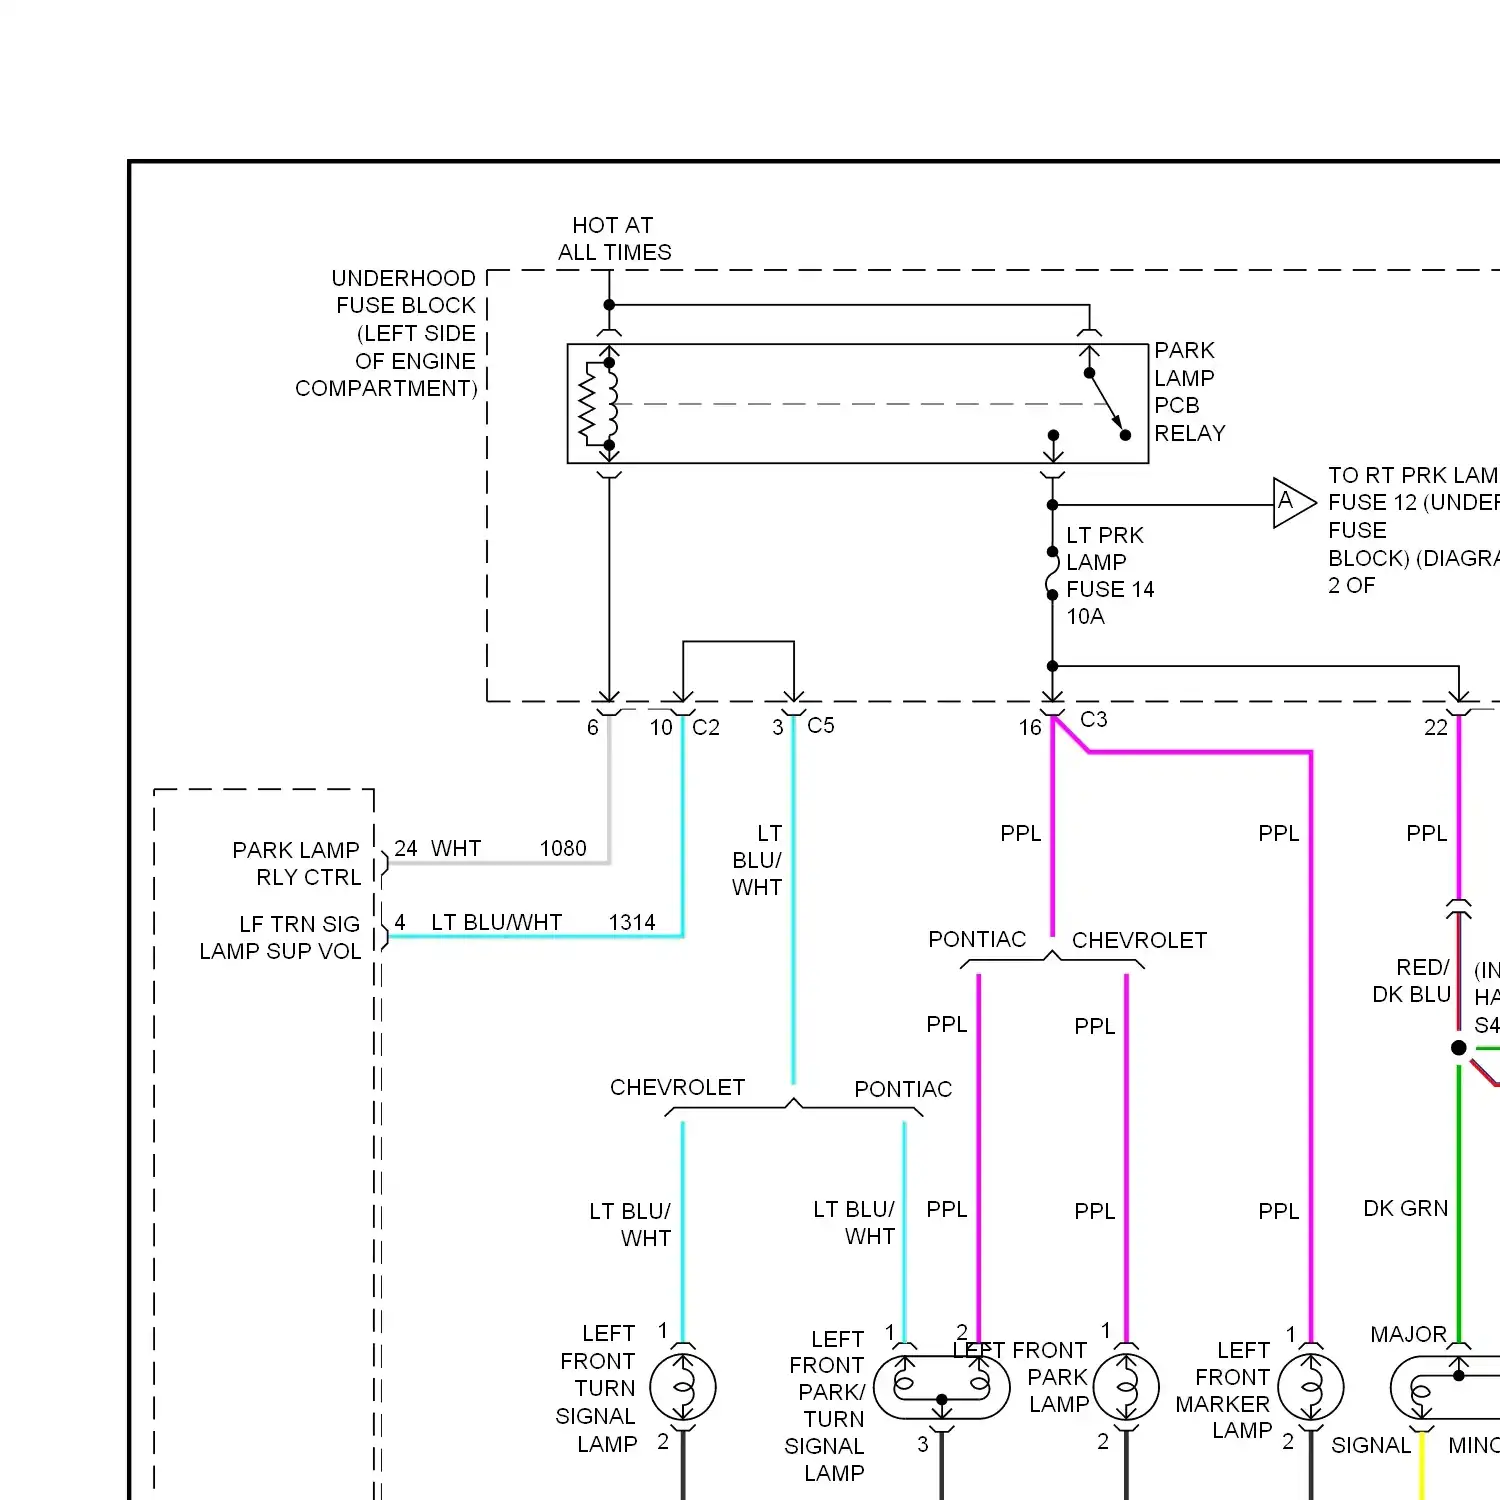Click the 'LEFT FRONT TURN SIGNAL LAMP' label
Screen dimensions: 1500x1500
pos(597,1388)
